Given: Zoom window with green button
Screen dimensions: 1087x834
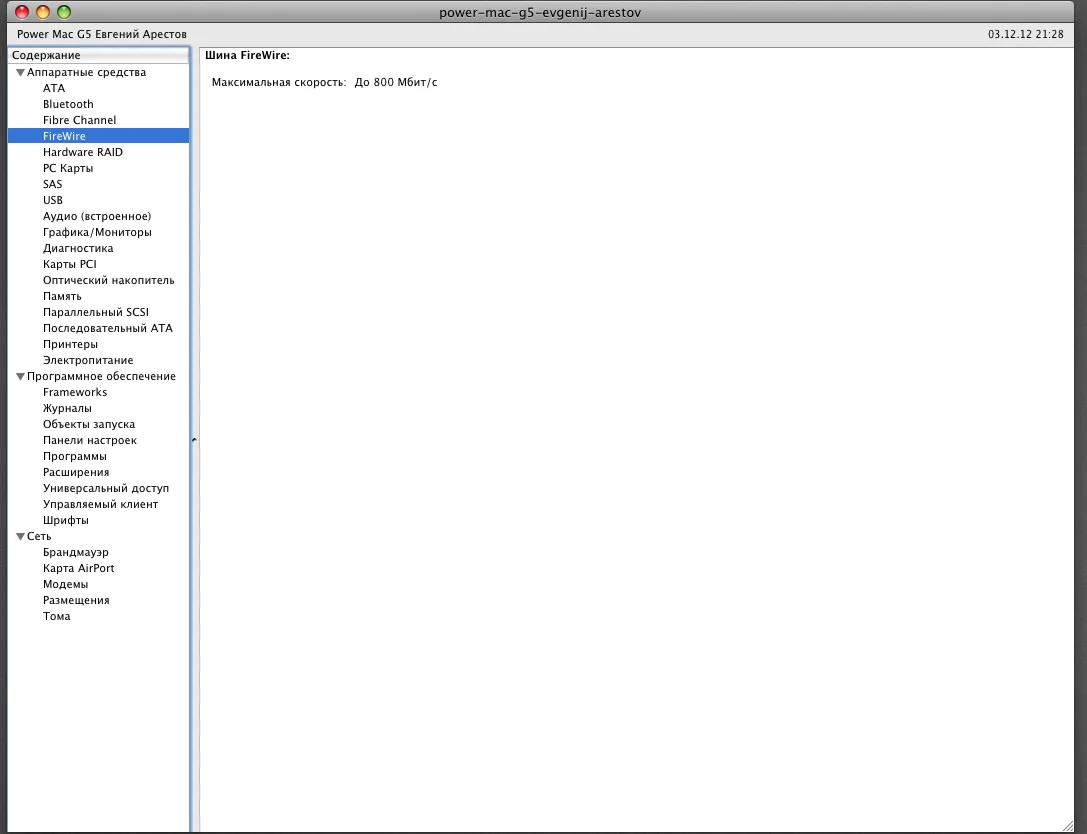Looking at the screenshot, I should point(64,12).
